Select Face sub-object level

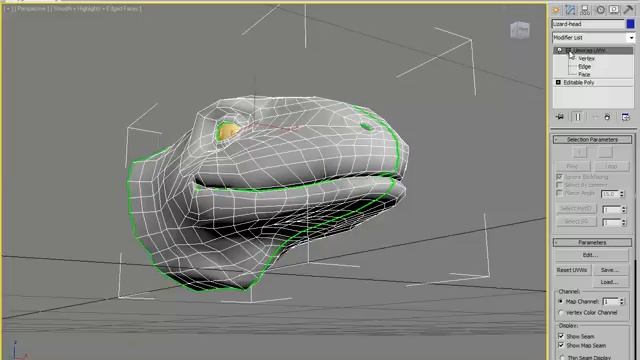584,74
